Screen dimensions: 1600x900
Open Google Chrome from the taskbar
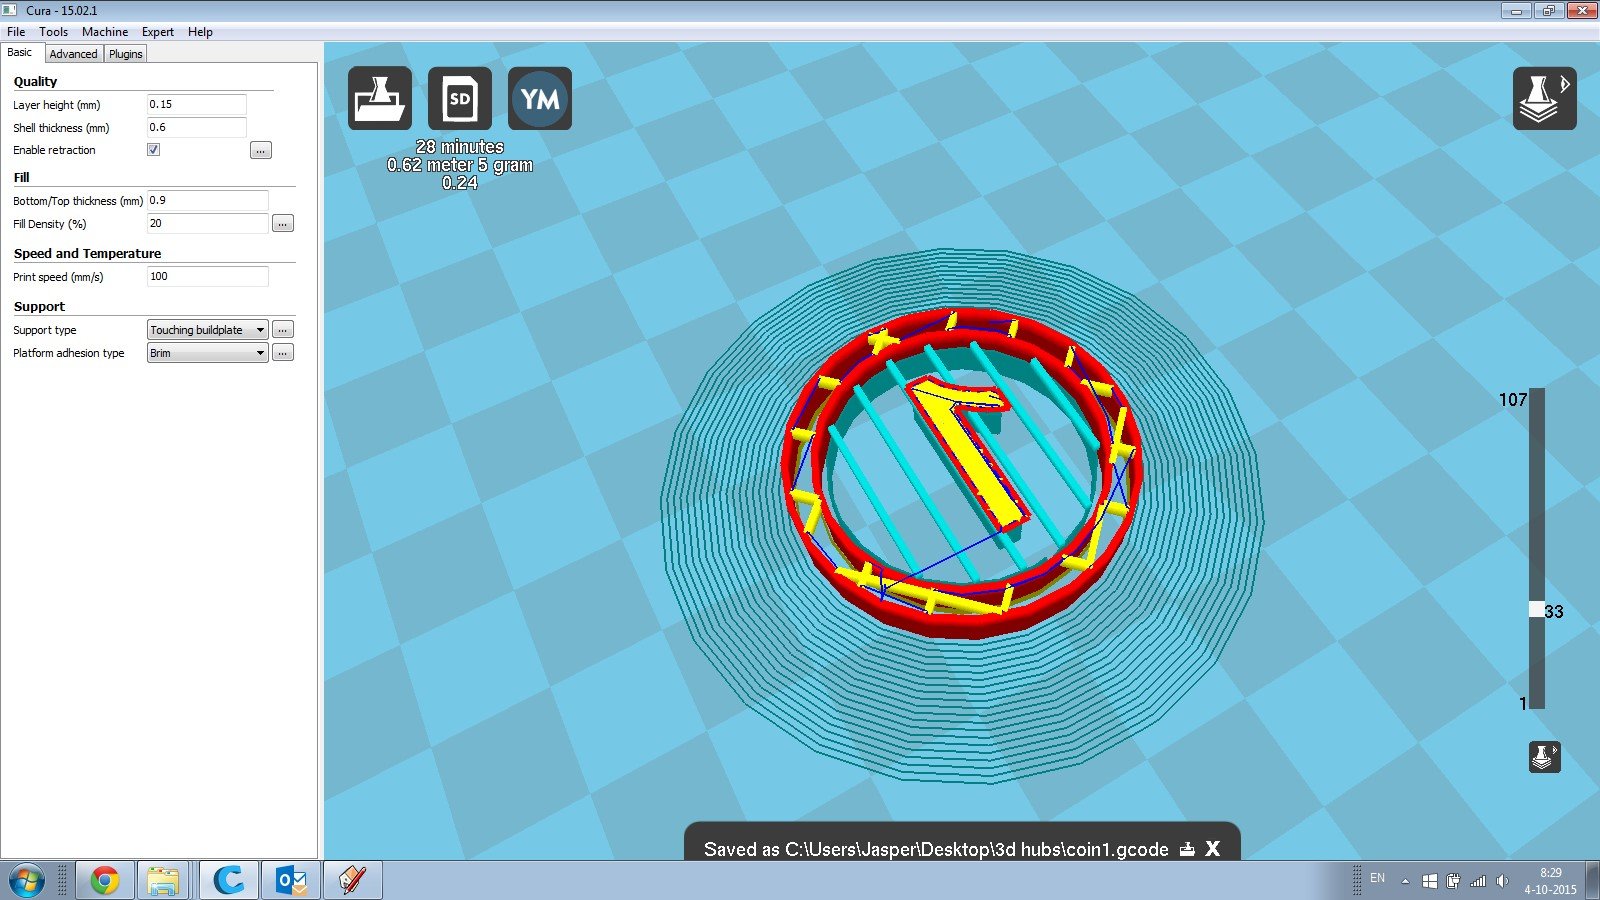pos(105,880)
